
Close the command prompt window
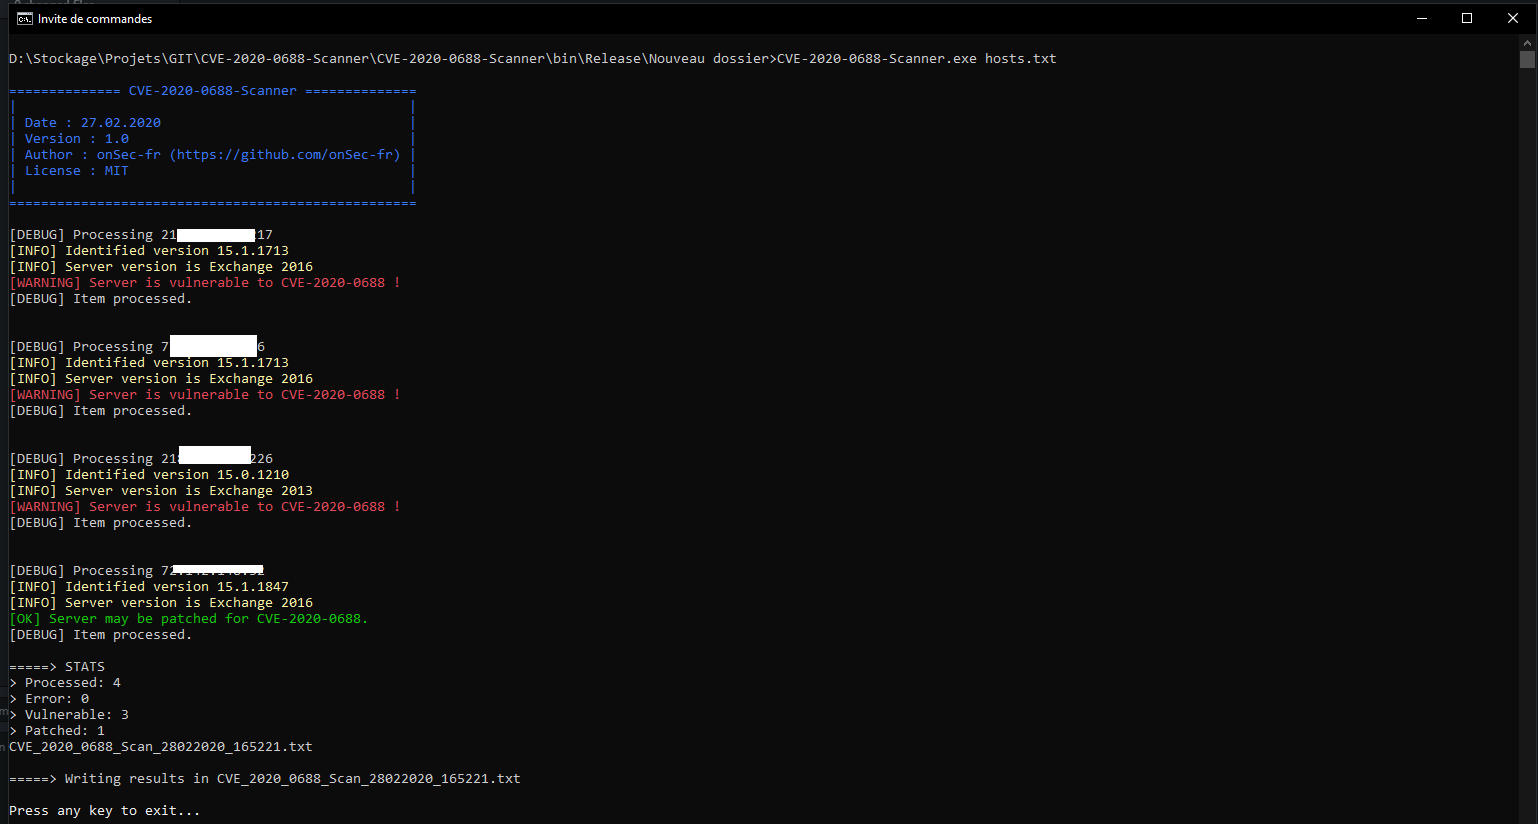pyautogui.click(x=1513, y=18)
